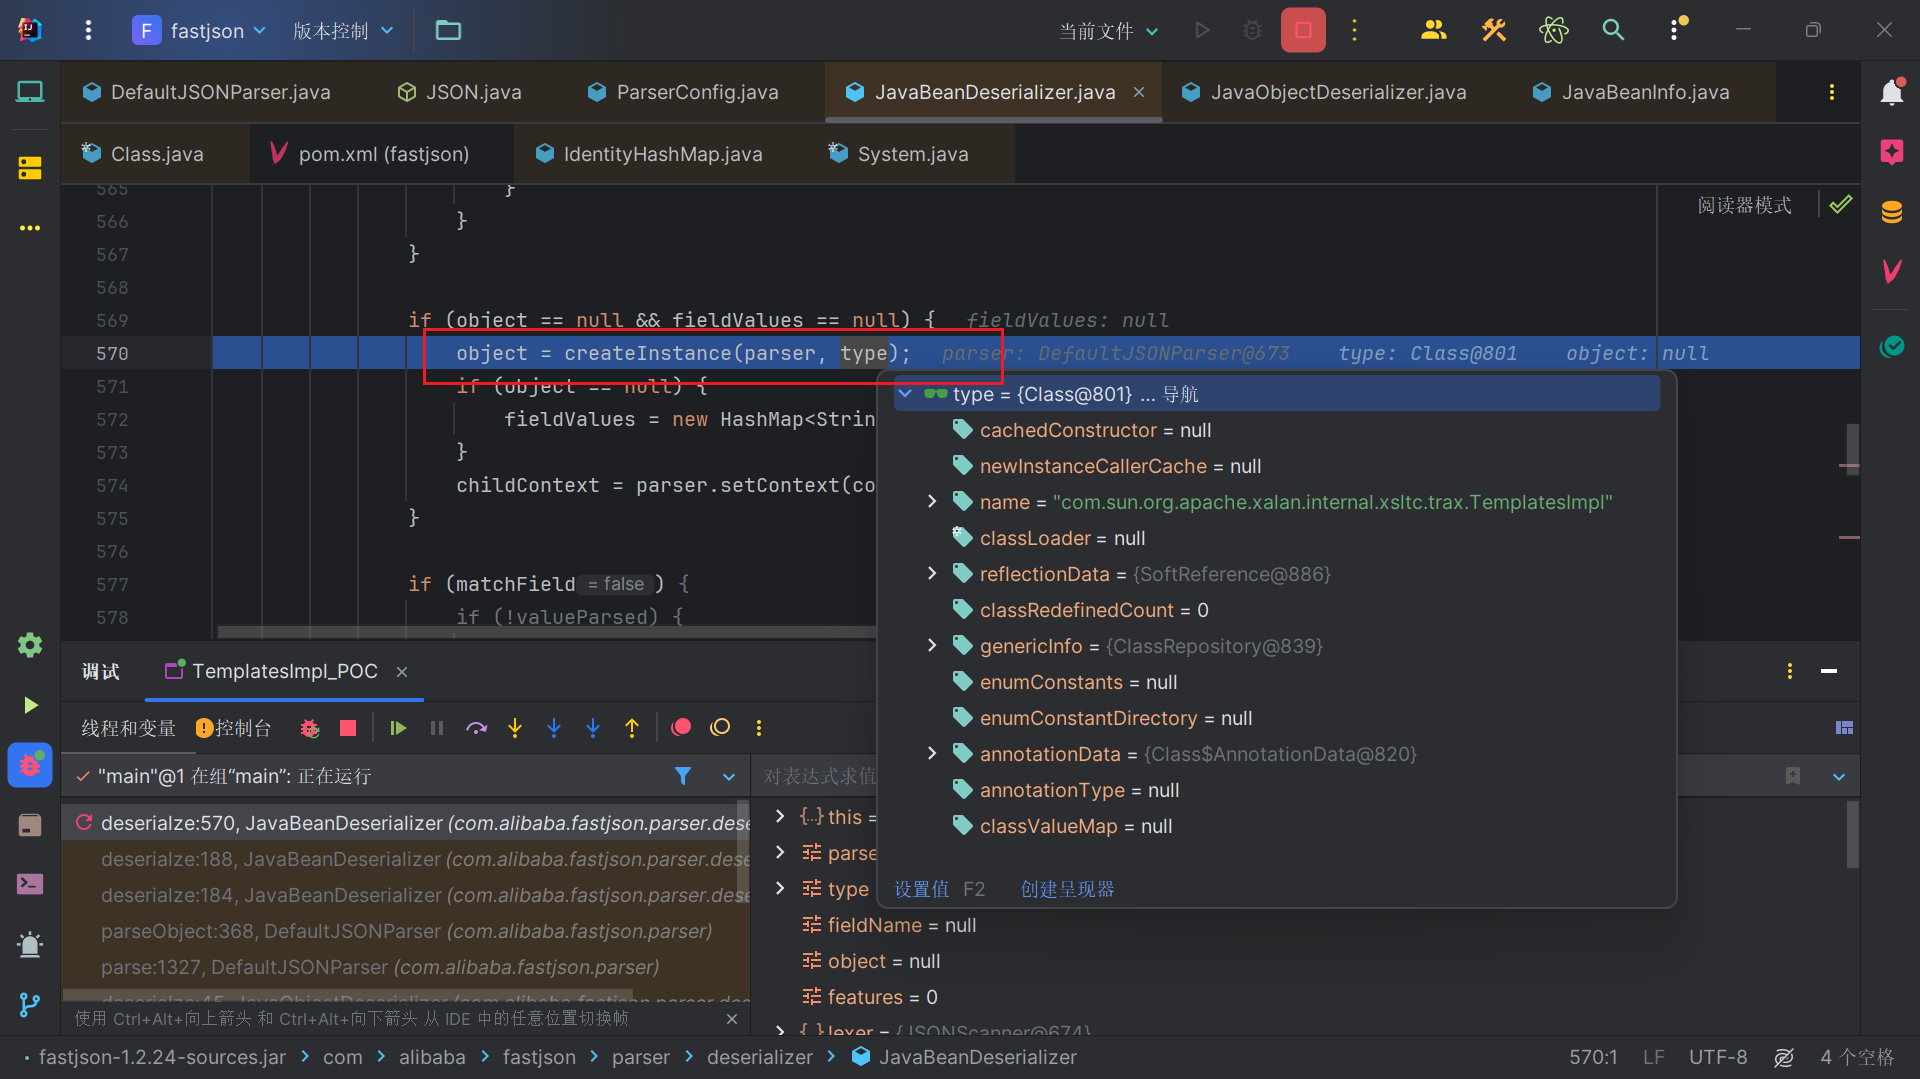1920x1079 pixels.
Task: Open the 当前文件 run configuration dropdown
Action: [1109, 31]
